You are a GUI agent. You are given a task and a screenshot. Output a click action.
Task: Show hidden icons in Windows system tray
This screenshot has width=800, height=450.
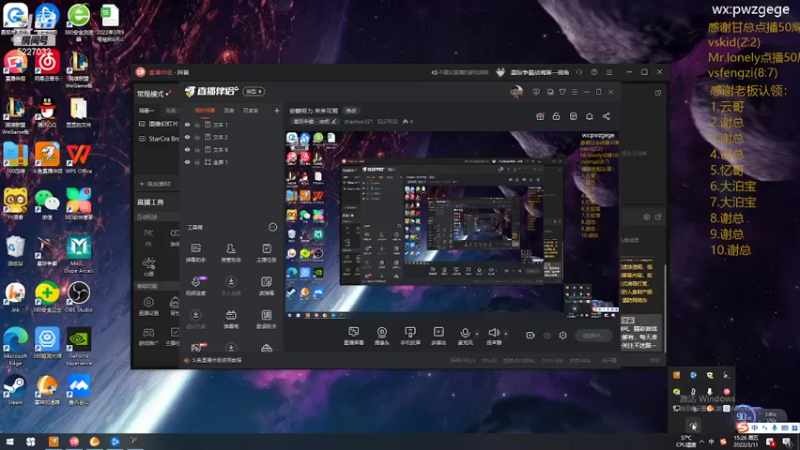pos(702,442)
